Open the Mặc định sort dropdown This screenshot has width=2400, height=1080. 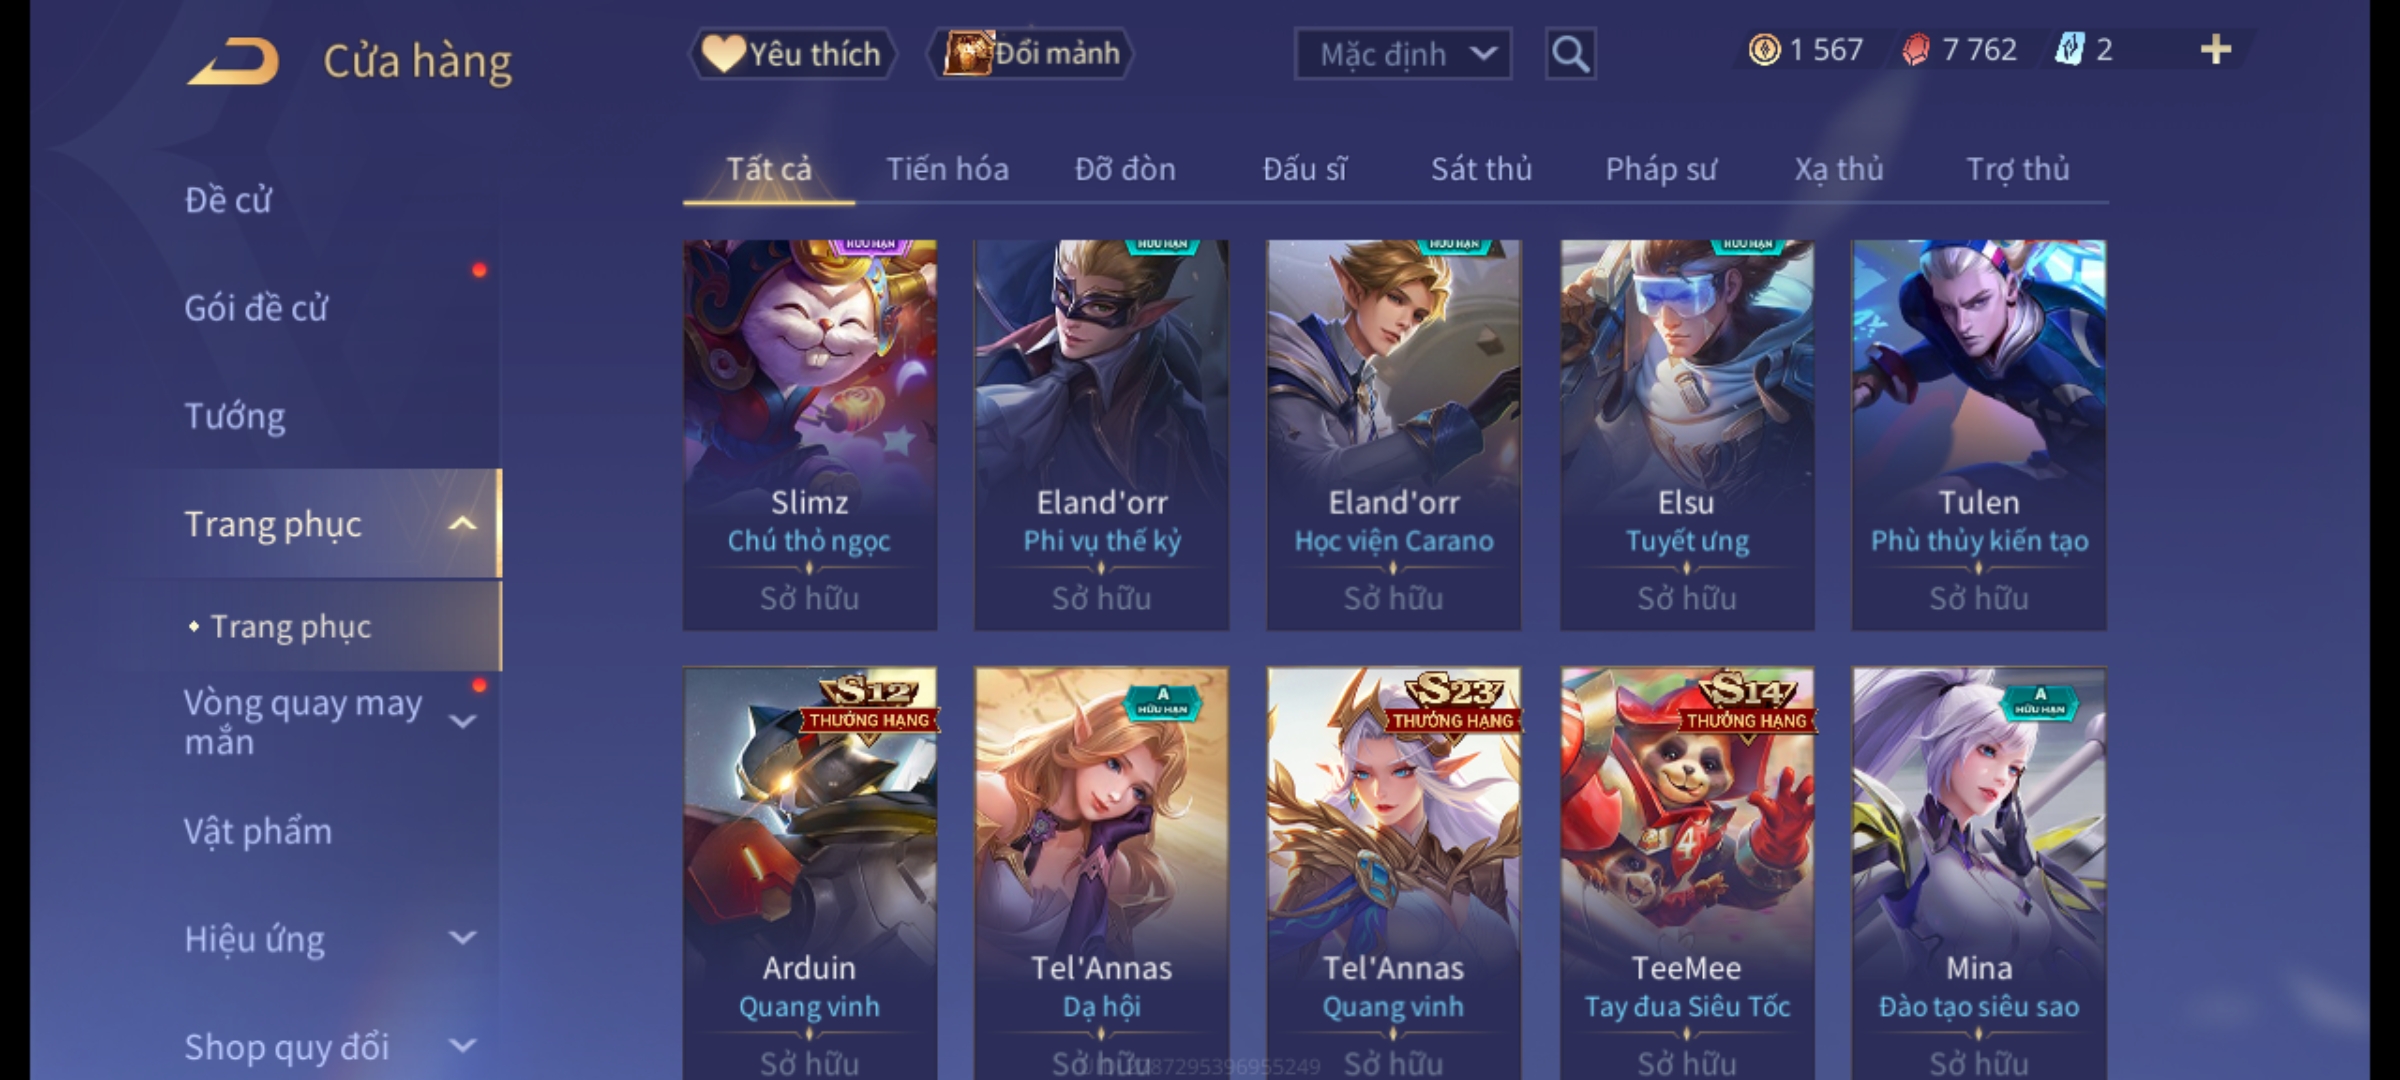(x=1402, y=54)
